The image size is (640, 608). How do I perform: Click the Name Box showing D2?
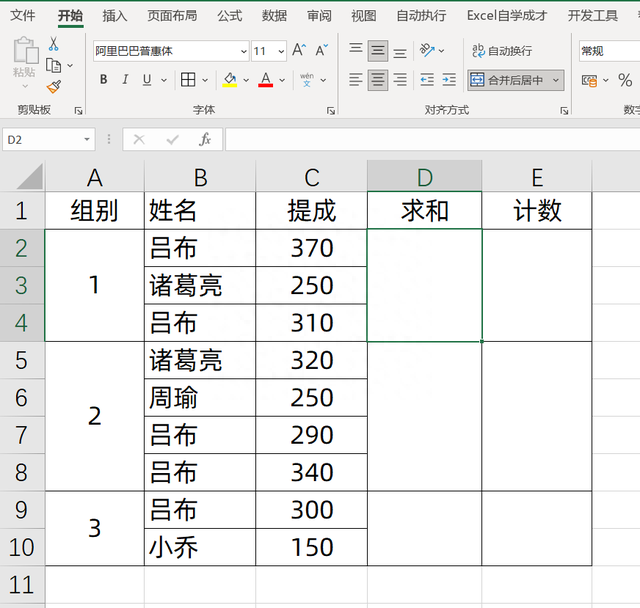tap(43, 140)
